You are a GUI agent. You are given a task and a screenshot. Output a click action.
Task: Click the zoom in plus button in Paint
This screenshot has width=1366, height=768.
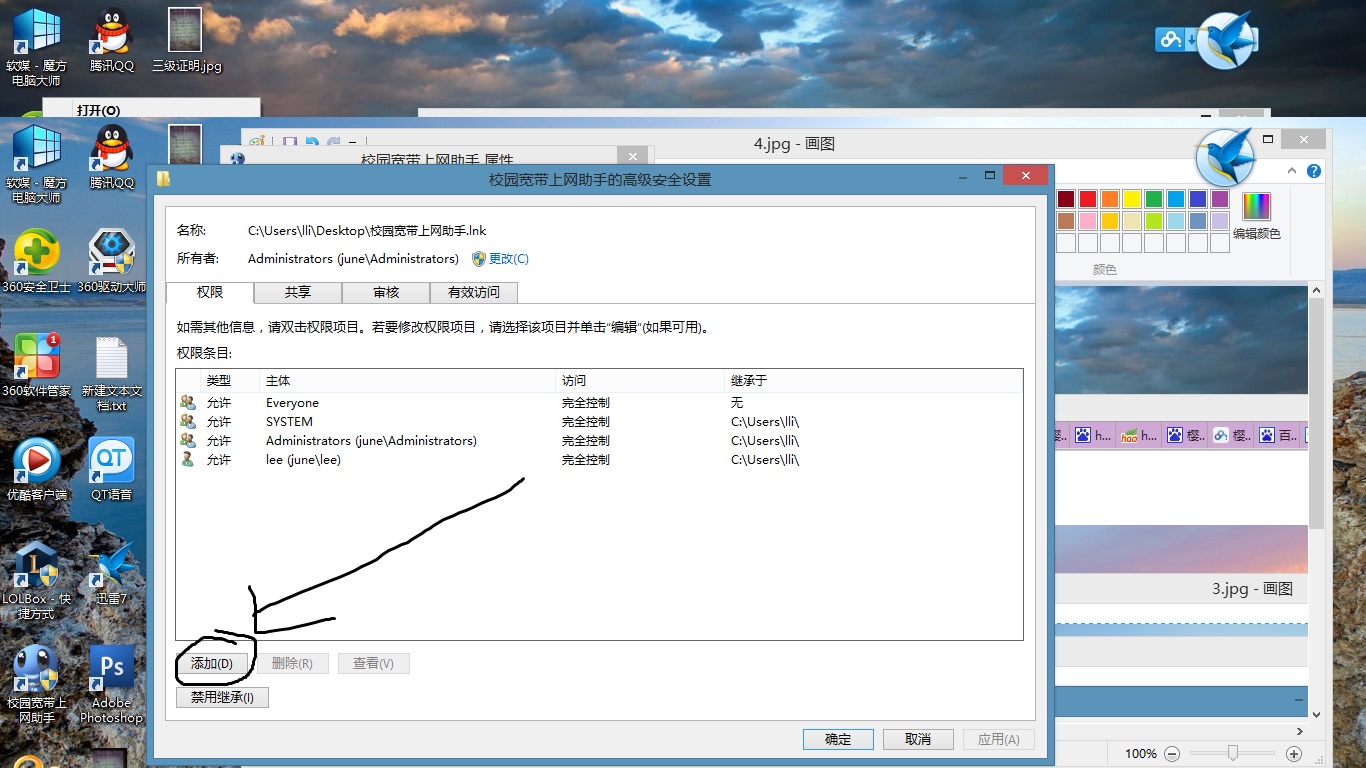(x=1294, y=754)
